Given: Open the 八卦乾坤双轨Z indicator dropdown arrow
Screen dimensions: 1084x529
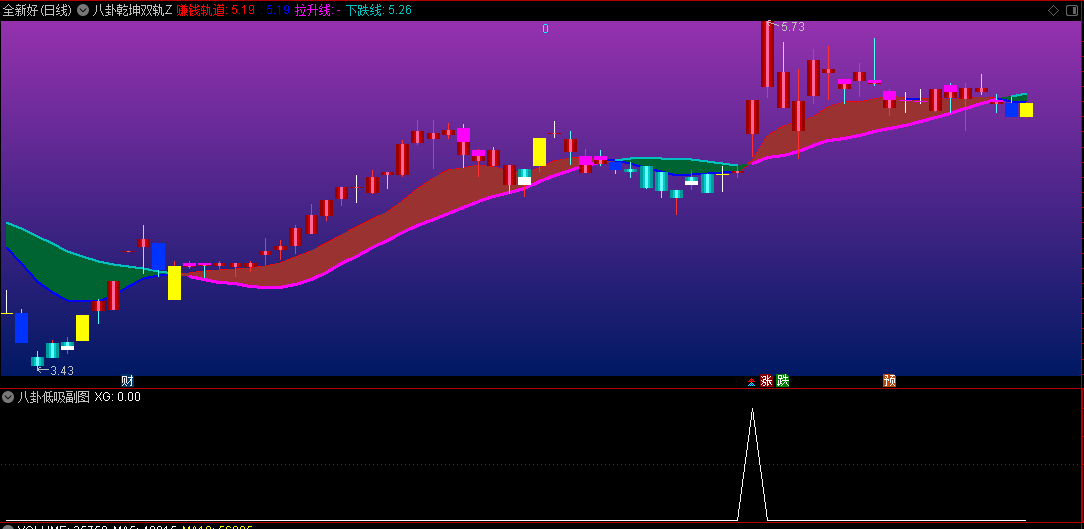Looking at the screenshot, I should click(x=83, y=10).
